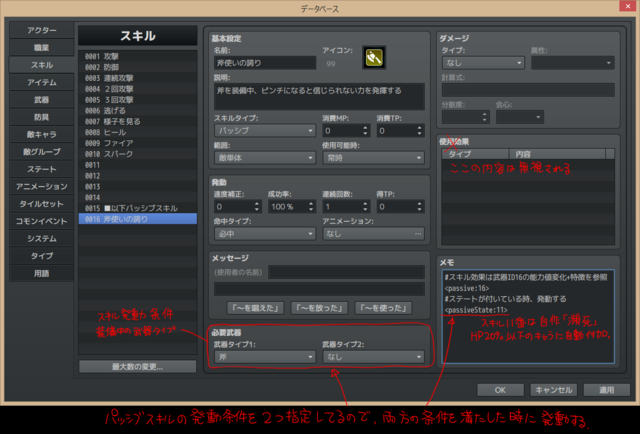
Task: Select skill 0006 逃げる
Action: pyautogui.click(x=138, y=111)
